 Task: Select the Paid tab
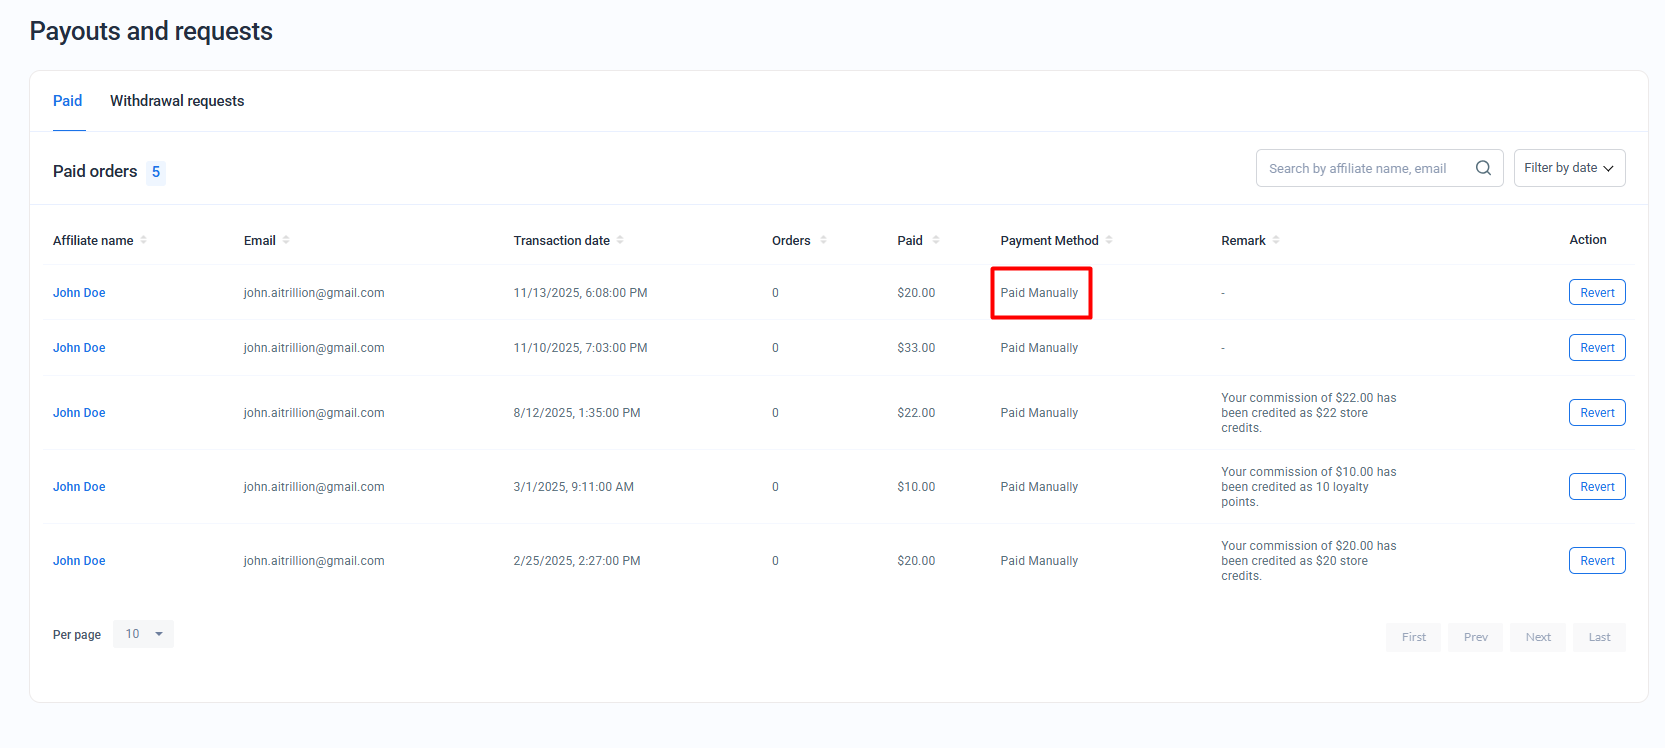pos(68,101)
